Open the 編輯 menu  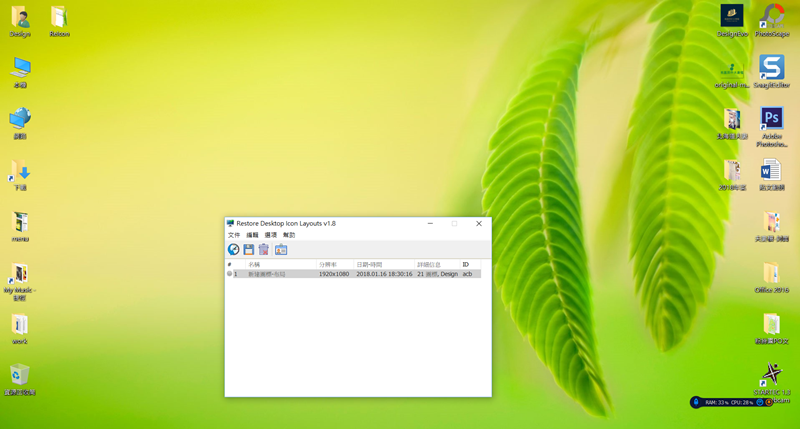coord(252,235)
